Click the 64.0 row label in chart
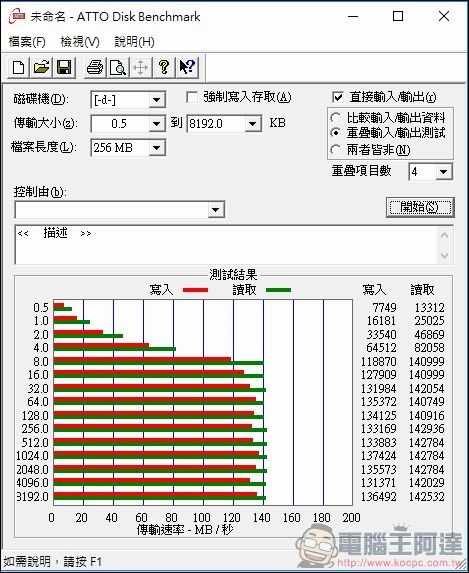 (38, 402)
